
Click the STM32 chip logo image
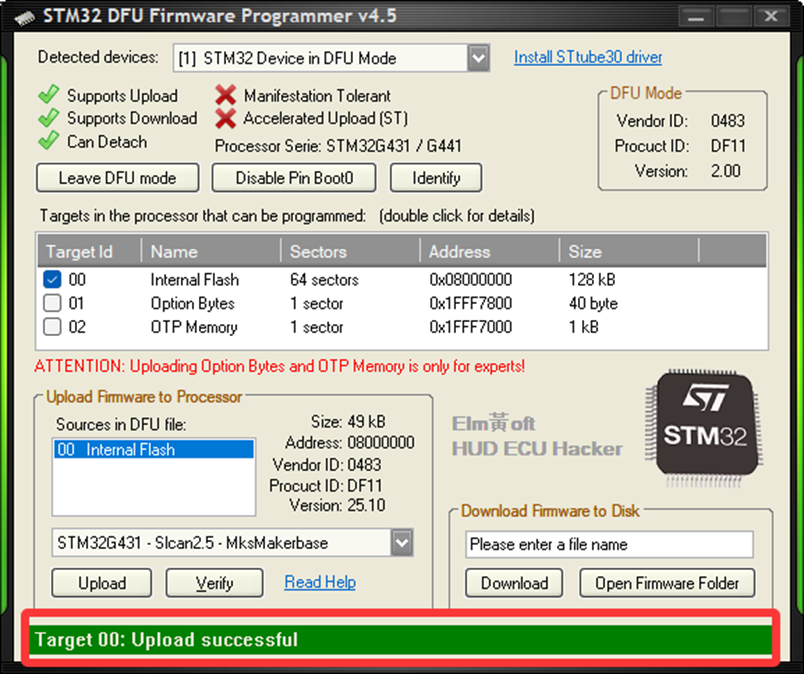pos(705,428)
